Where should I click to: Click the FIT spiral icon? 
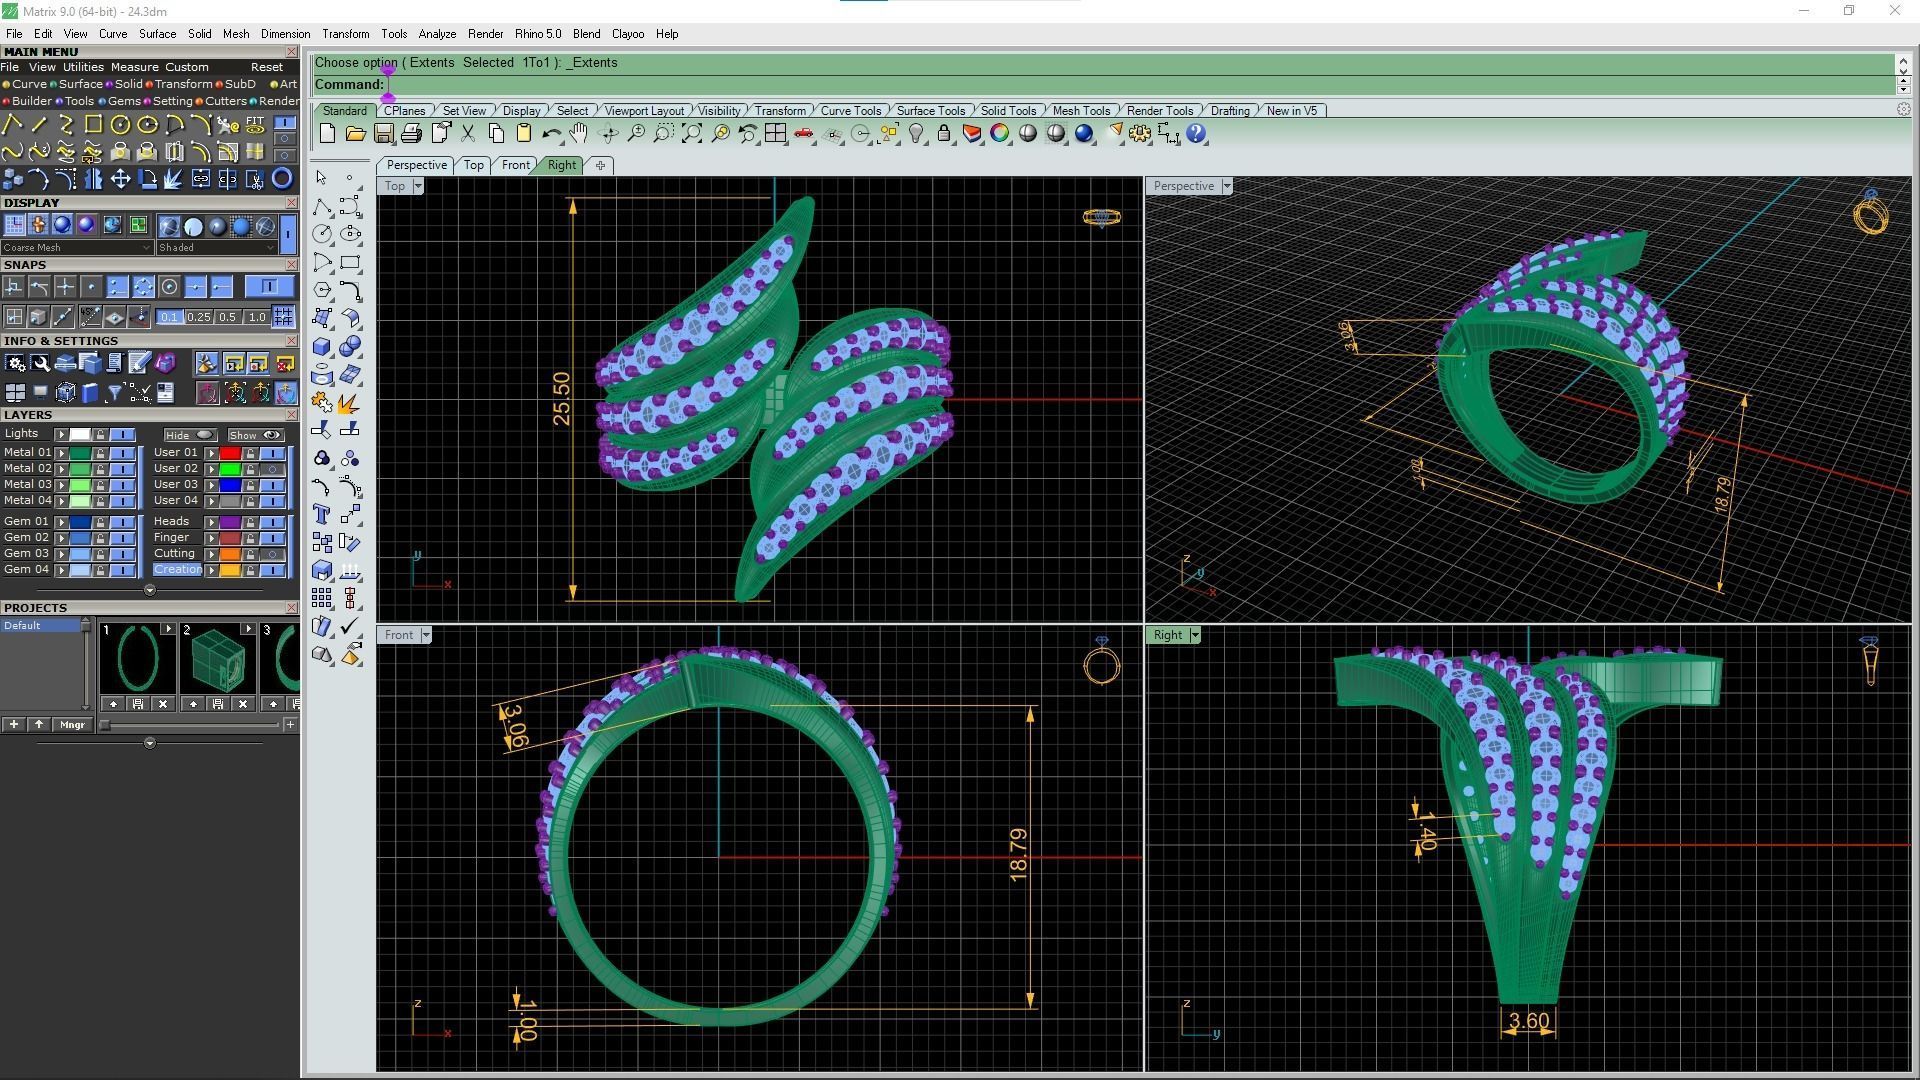tap(255, 125)
